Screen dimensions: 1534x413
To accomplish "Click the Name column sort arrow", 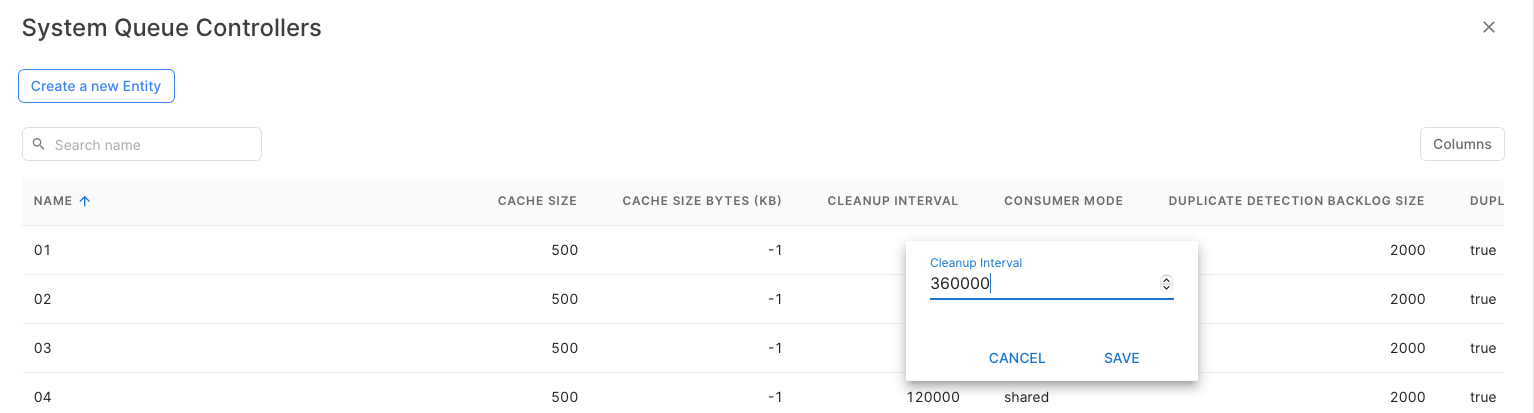I will click(85, 201).
